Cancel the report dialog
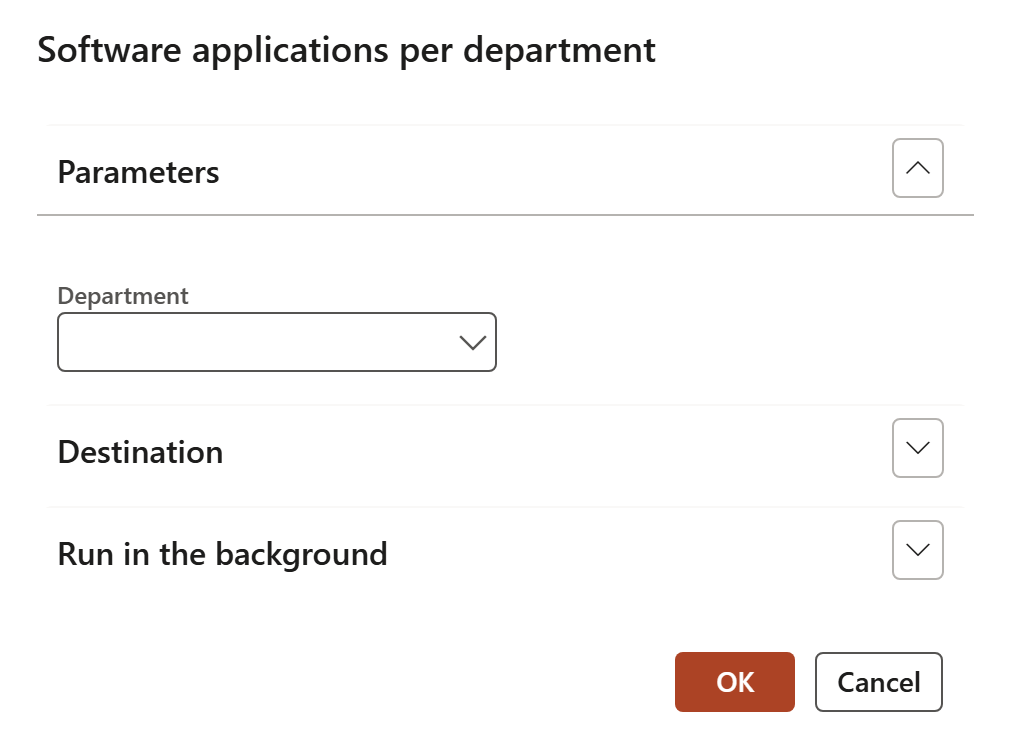Screen dimensions: 1010x742 tap(878, 682)
